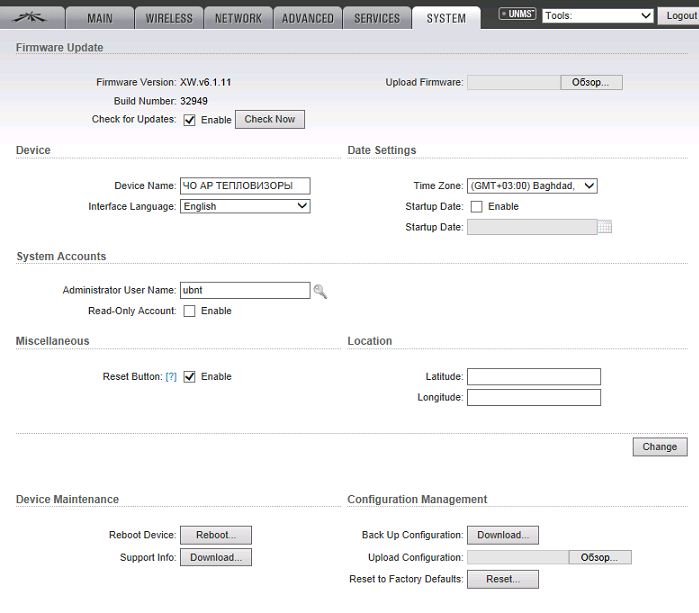Open the Tools dropdown
This screenshot has width=699, height=613.
(x=598, y=16)
